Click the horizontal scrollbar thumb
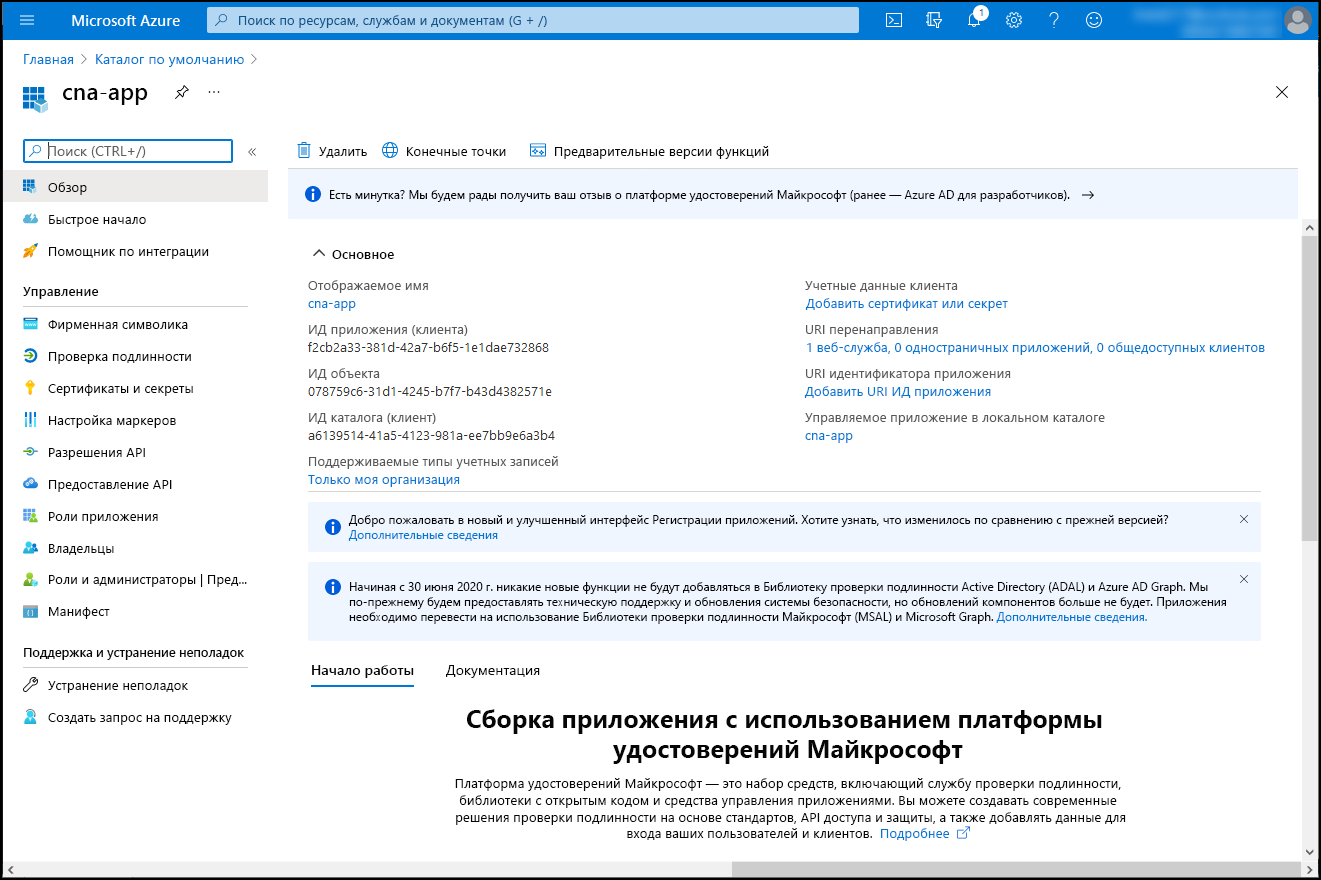The width and height of the screenshot is (1321, 880). (1015, 868)
